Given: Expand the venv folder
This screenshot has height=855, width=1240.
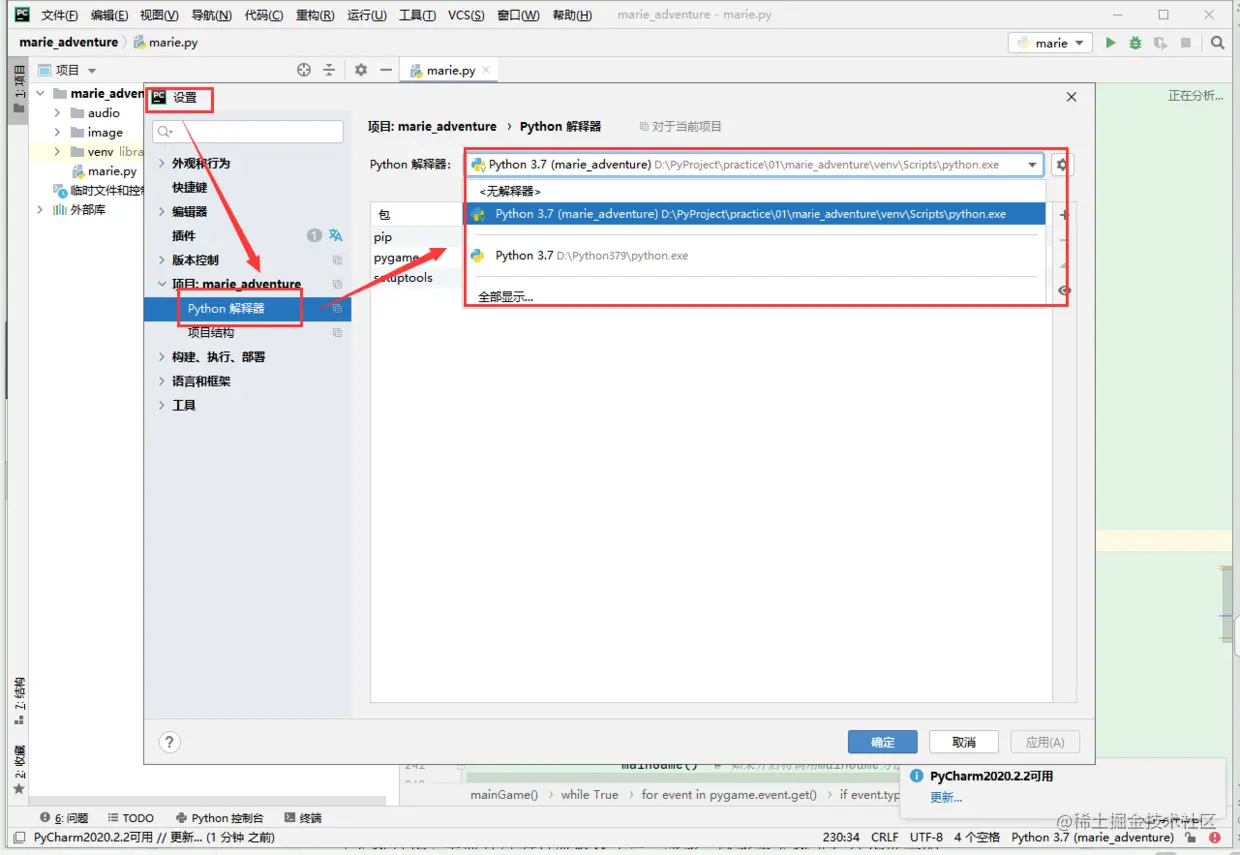Looking at the screenshot, I should [58, 152].
